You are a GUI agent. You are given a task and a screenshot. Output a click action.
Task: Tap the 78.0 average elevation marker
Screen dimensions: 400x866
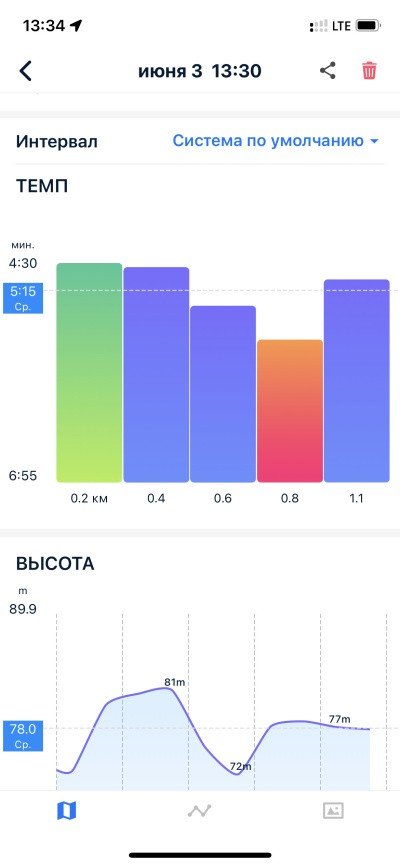[x=23, y=736]
